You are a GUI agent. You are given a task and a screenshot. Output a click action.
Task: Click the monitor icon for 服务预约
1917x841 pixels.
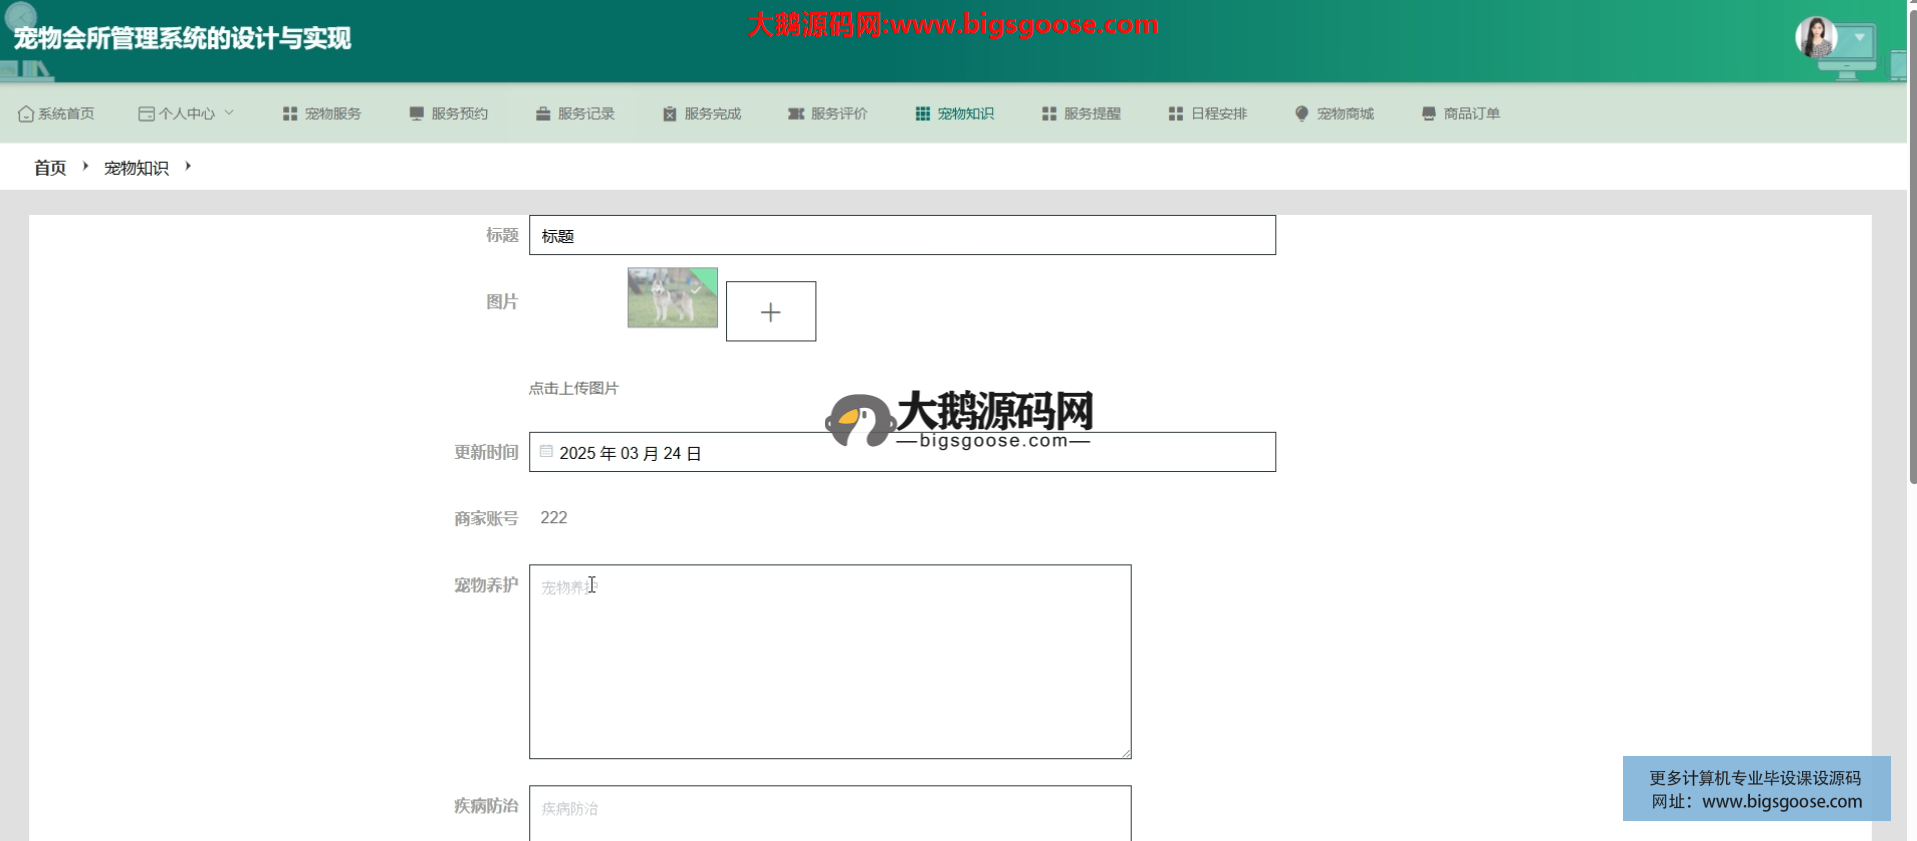pos(416,114)
